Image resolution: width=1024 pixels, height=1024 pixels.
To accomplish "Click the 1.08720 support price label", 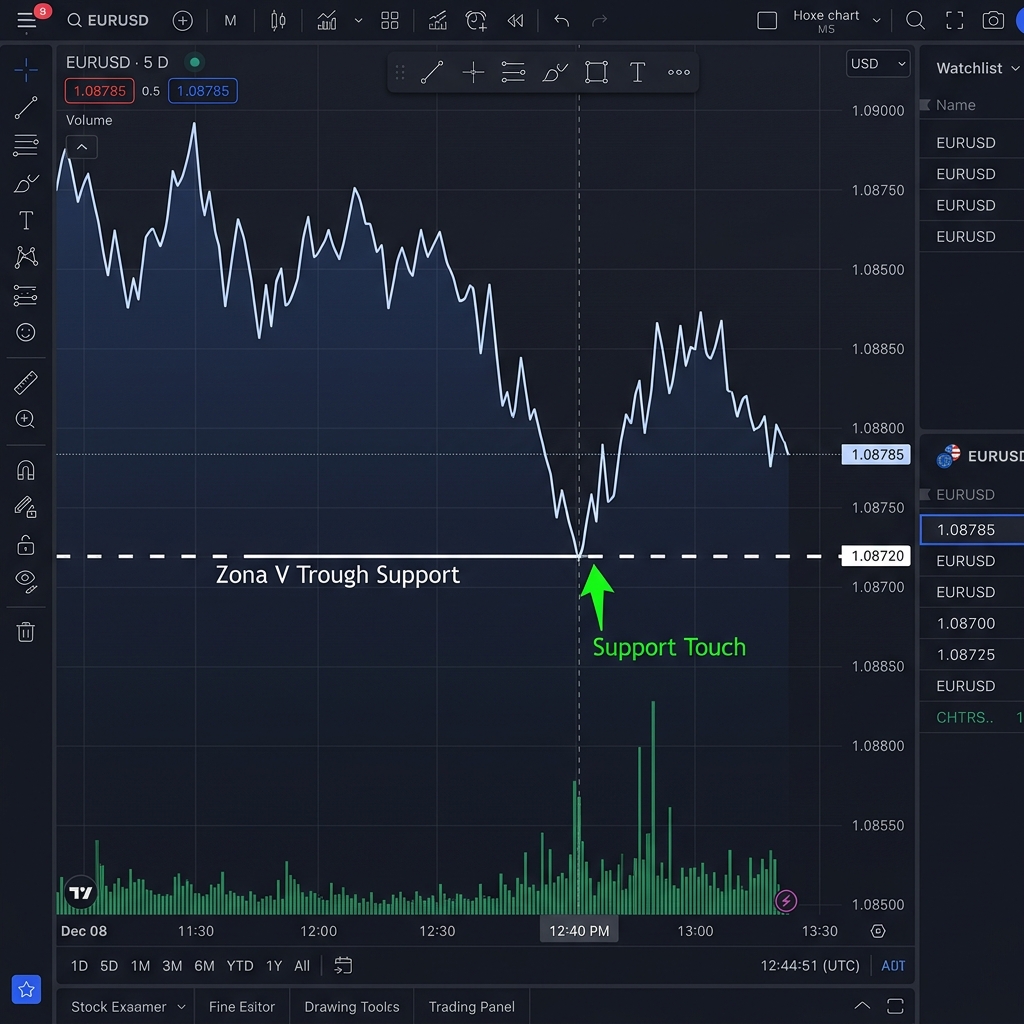I will 876,556.
